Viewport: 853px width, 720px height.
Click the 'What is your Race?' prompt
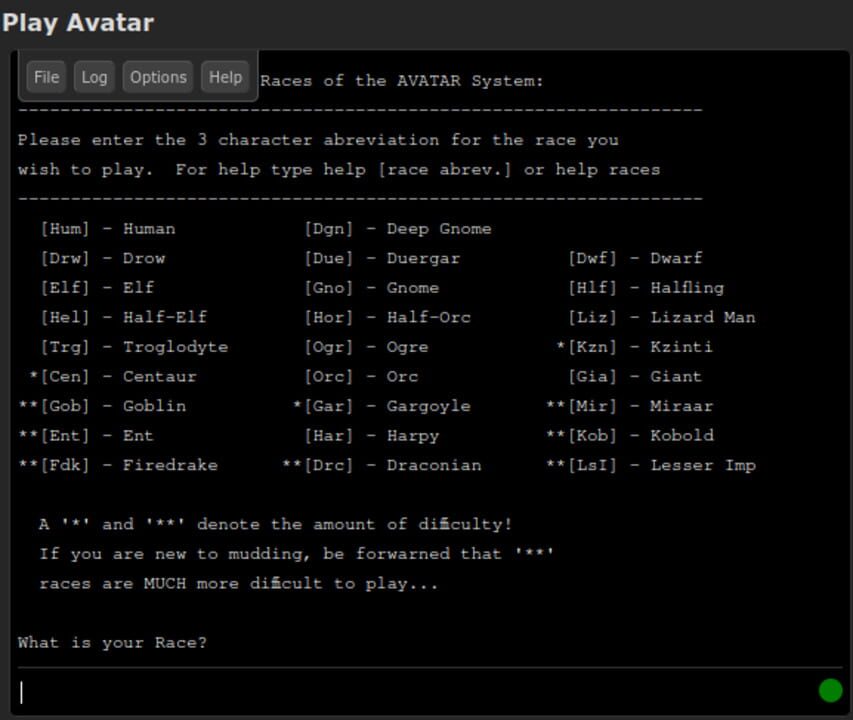coord(113,642)
